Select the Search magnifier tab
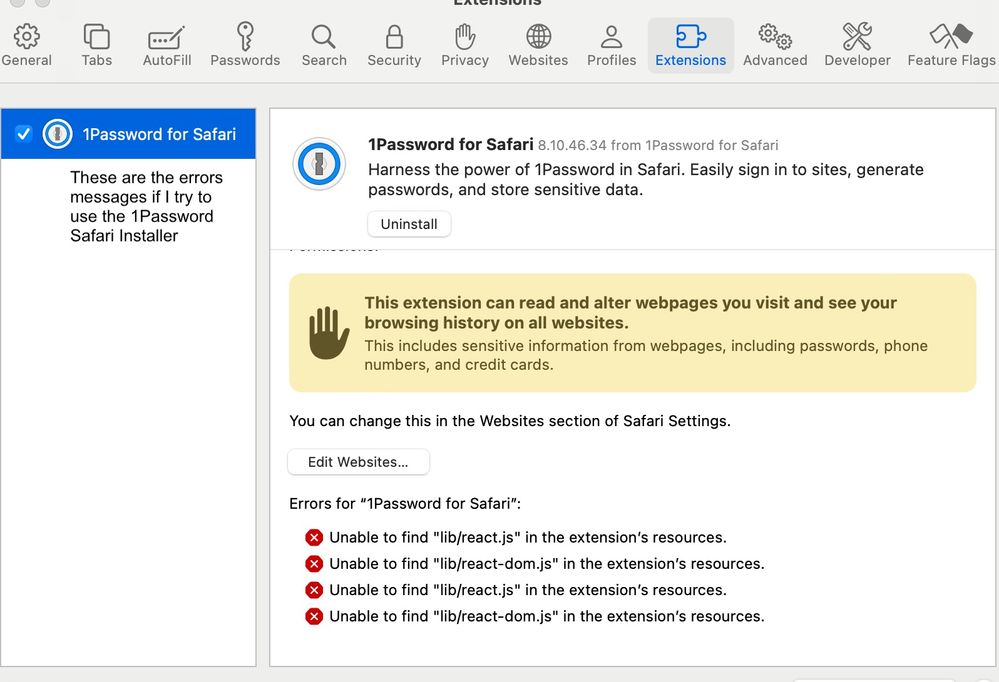Image resolution: width=999 pixels, height=682 pixels. tap(324, 45)
